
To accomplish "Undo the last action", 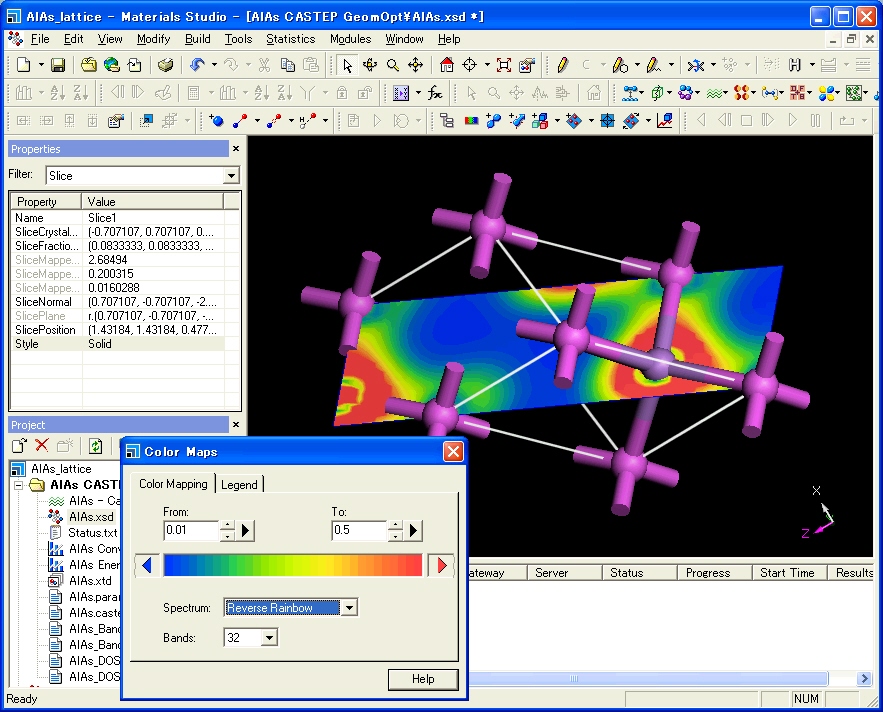I will [x=197, y=65].
